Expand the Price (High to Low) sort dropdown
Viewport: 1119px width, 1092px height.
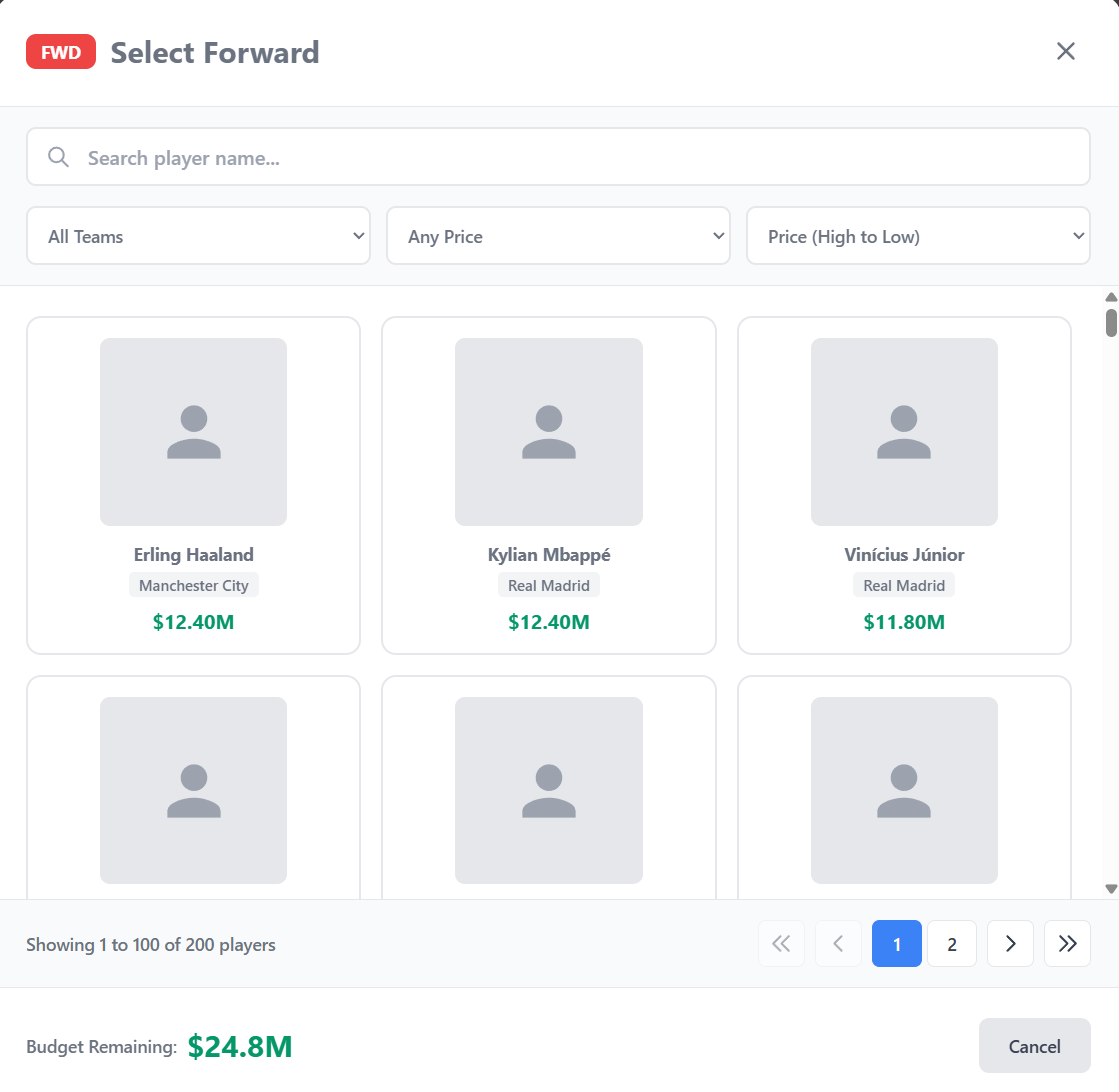[x=918, y=236]
